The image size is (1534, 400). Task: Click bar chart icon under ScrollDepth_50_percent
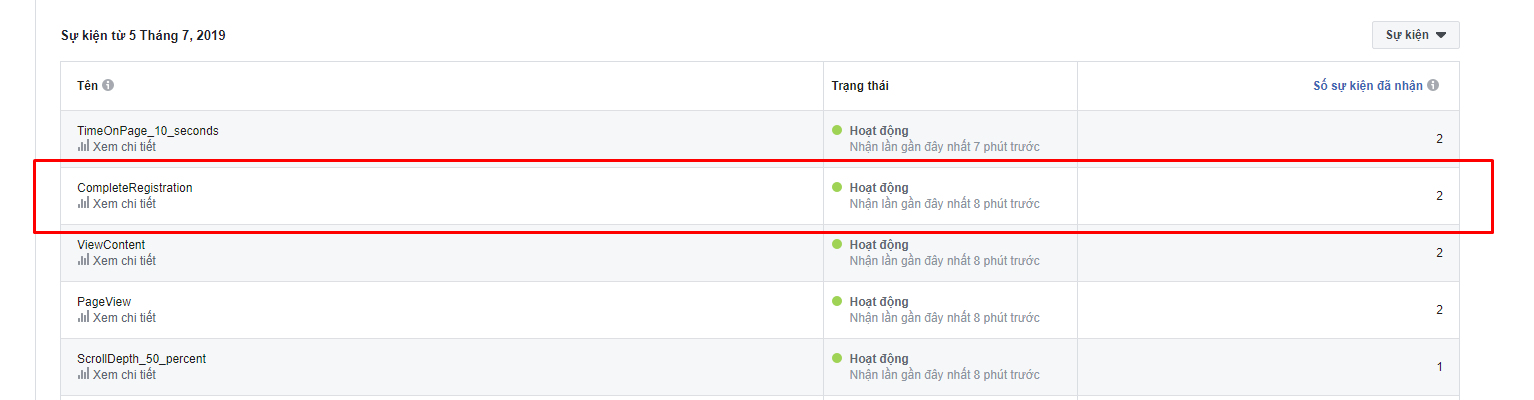[x=83, y=374]
